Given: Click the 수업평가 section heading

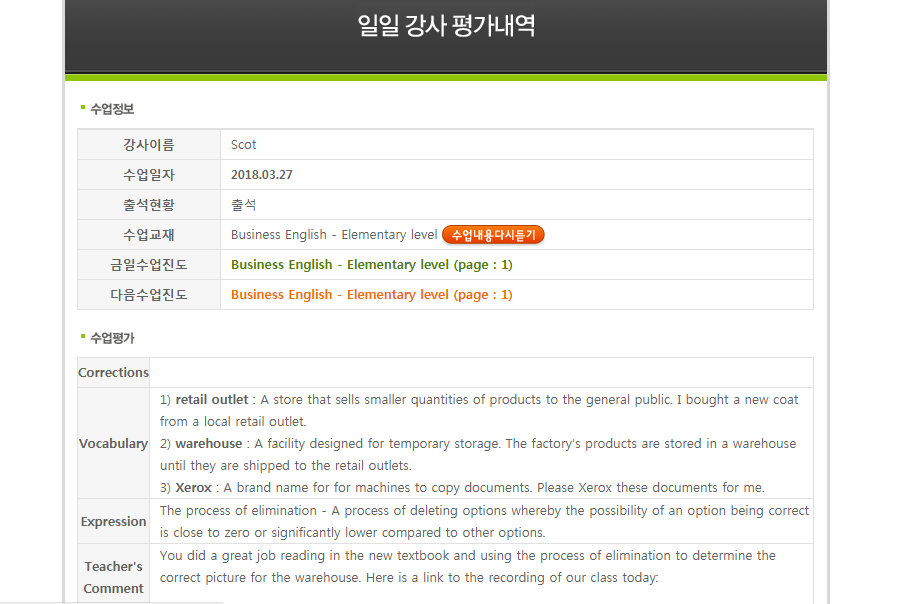Looking at the screenshot, I should click(112, 337).
